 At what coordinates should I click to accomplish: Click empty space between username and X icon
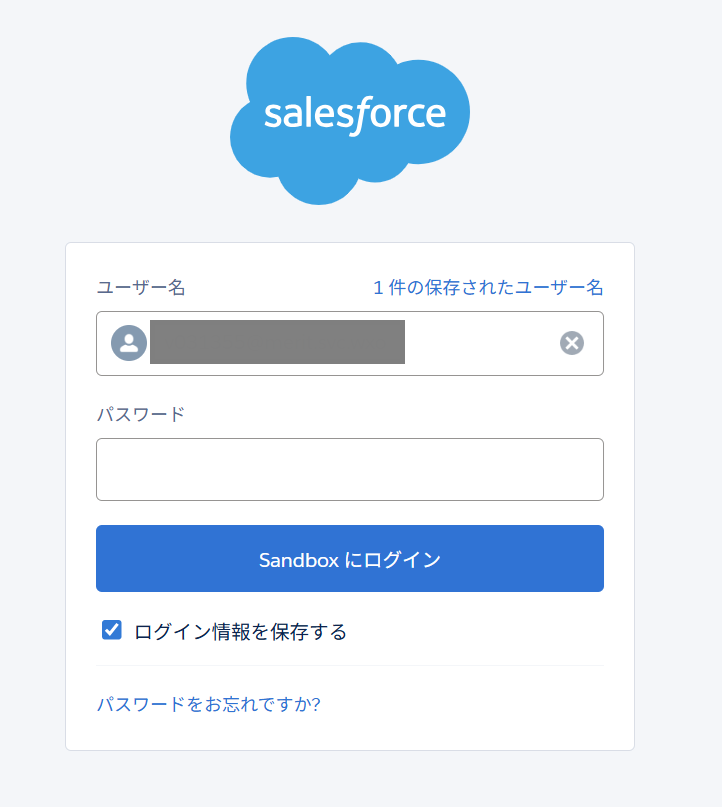(480, 343)
